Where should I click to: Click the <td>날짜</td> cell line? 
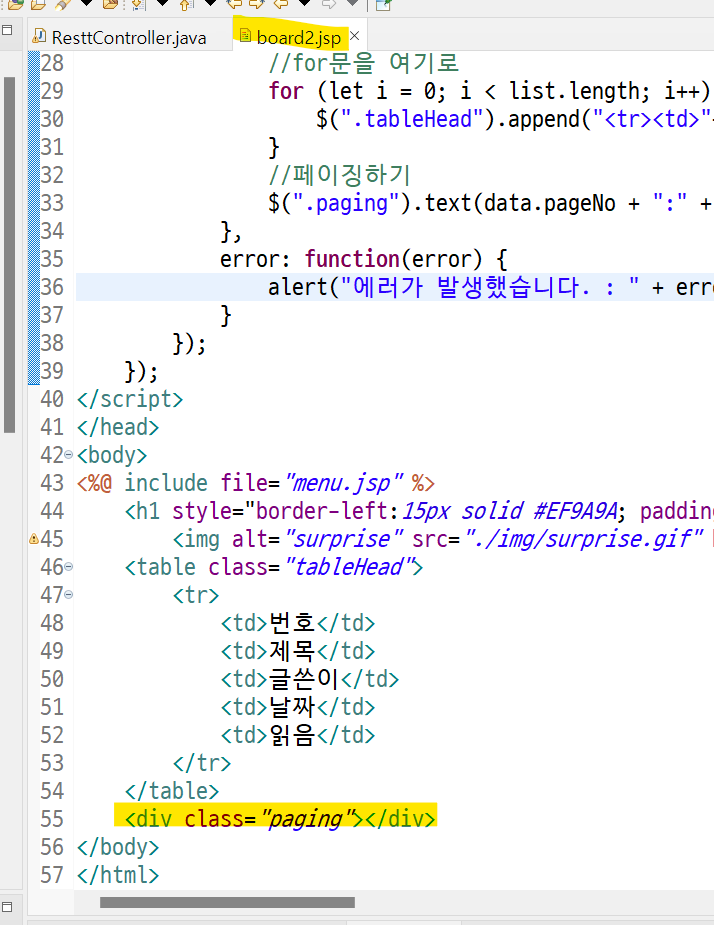[x=298, y=707]
